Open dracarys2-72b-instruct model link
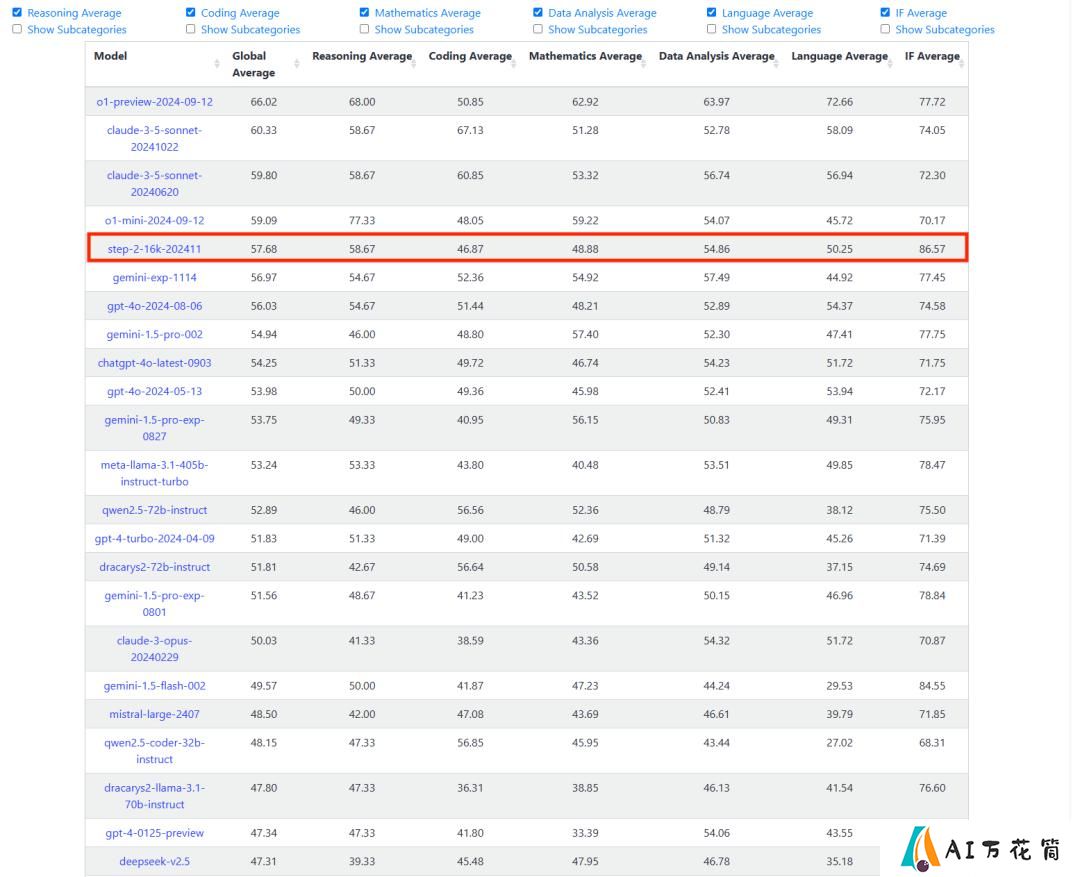This screenshot has width=1080, height=877. pyautogui.click(x=154, y=567)
